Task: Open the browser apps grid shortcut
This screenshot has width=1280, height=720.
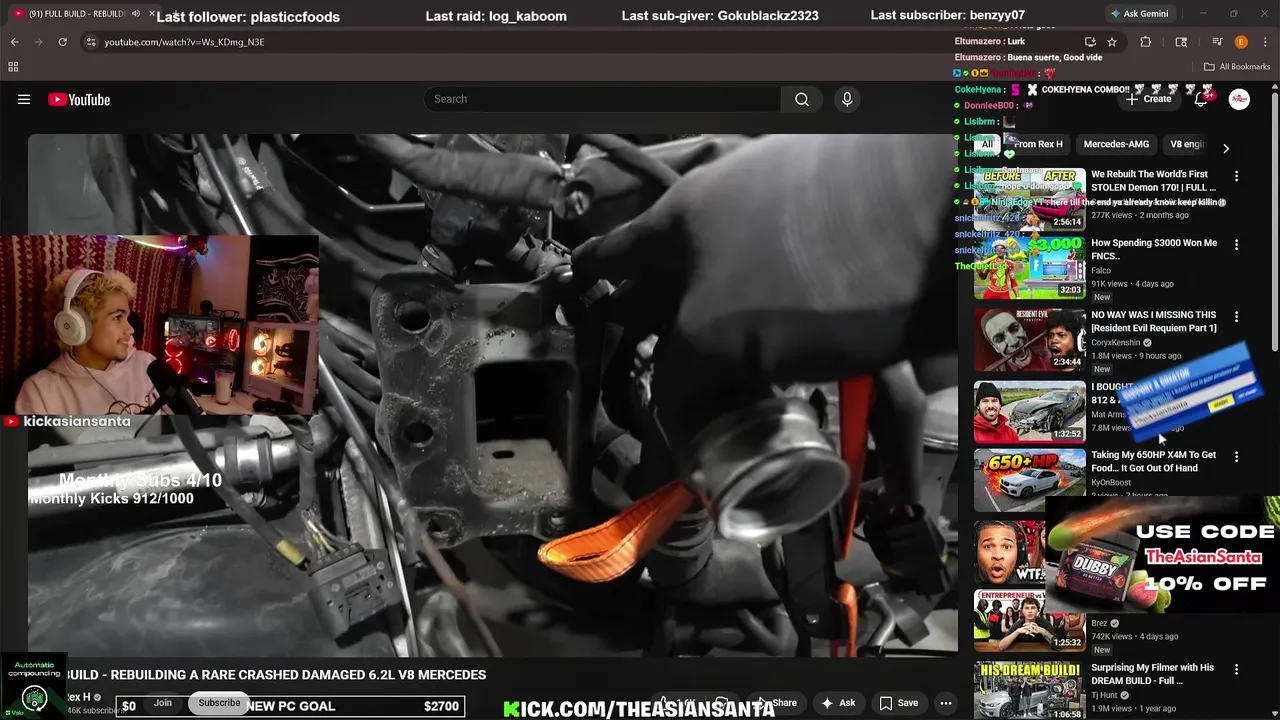Action: click(13, 67)
